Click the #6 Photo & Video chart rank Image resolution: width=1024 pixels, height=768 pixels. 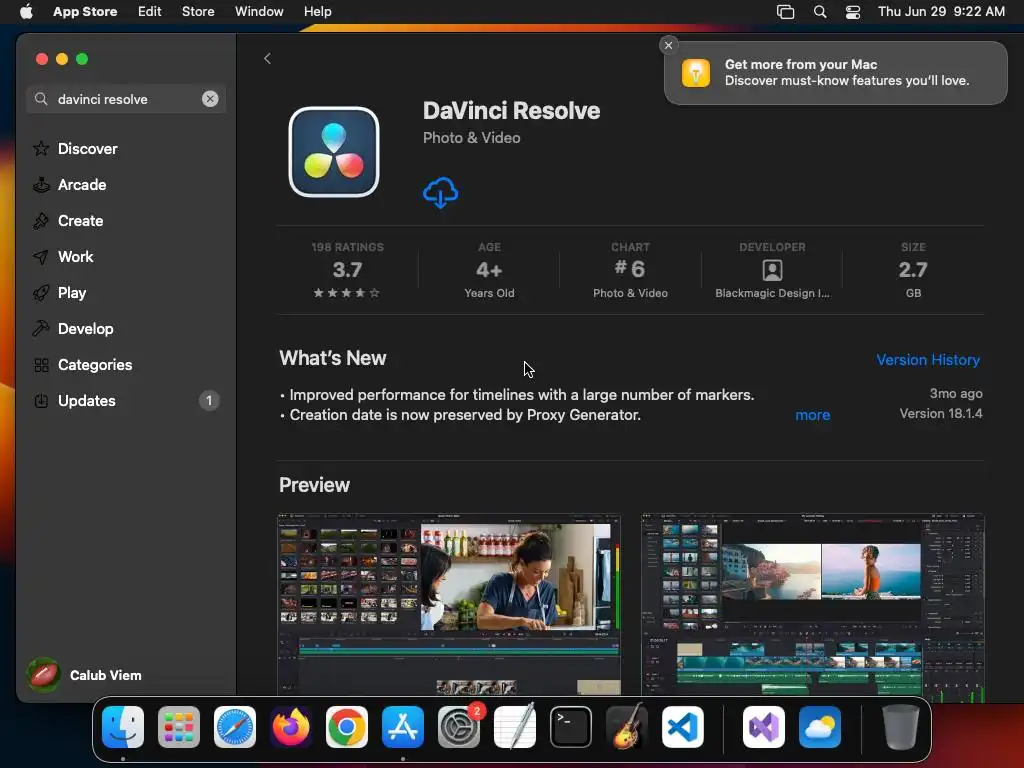click(630, 270)
